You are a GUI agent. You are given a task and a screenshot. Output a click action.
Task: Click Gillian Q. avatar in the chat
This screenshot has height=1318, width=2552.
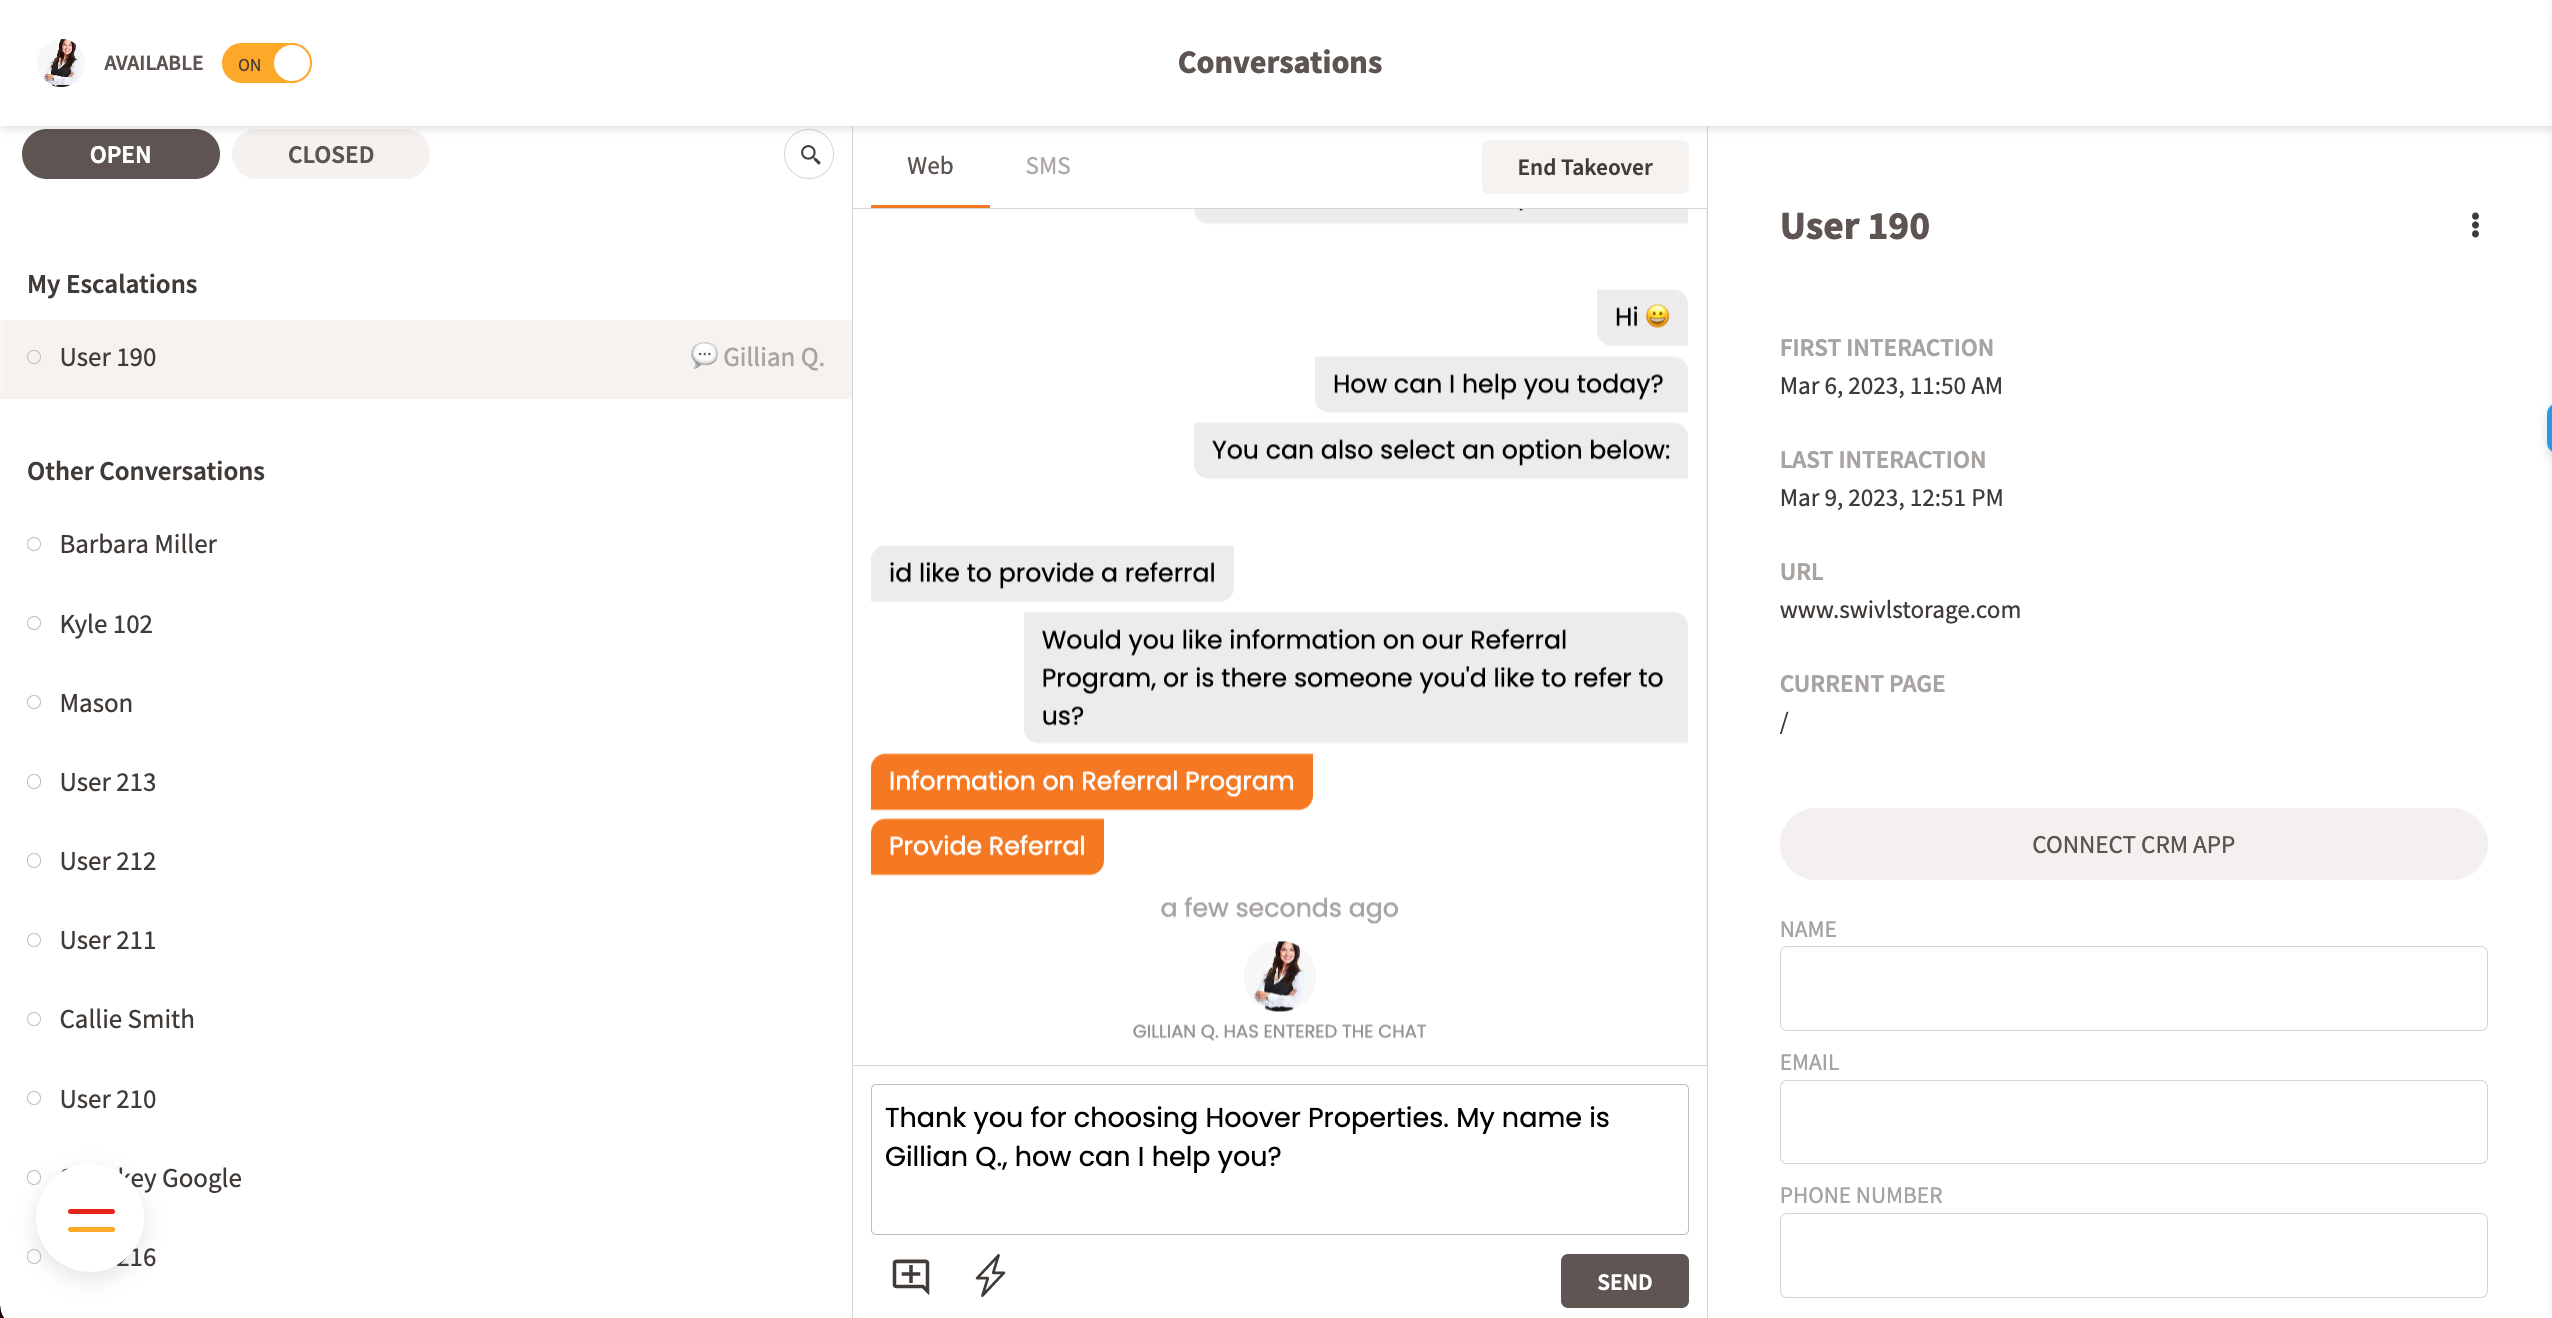click(x=1279, y=975)
